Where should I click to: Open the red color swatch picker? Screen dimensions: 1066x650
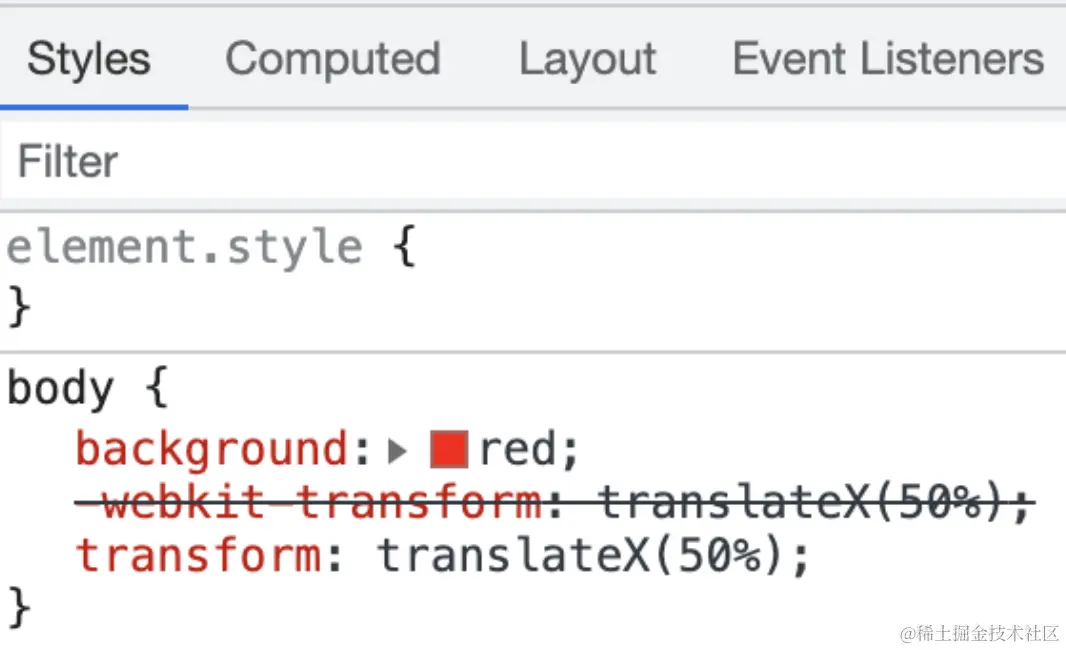[449, 449]
